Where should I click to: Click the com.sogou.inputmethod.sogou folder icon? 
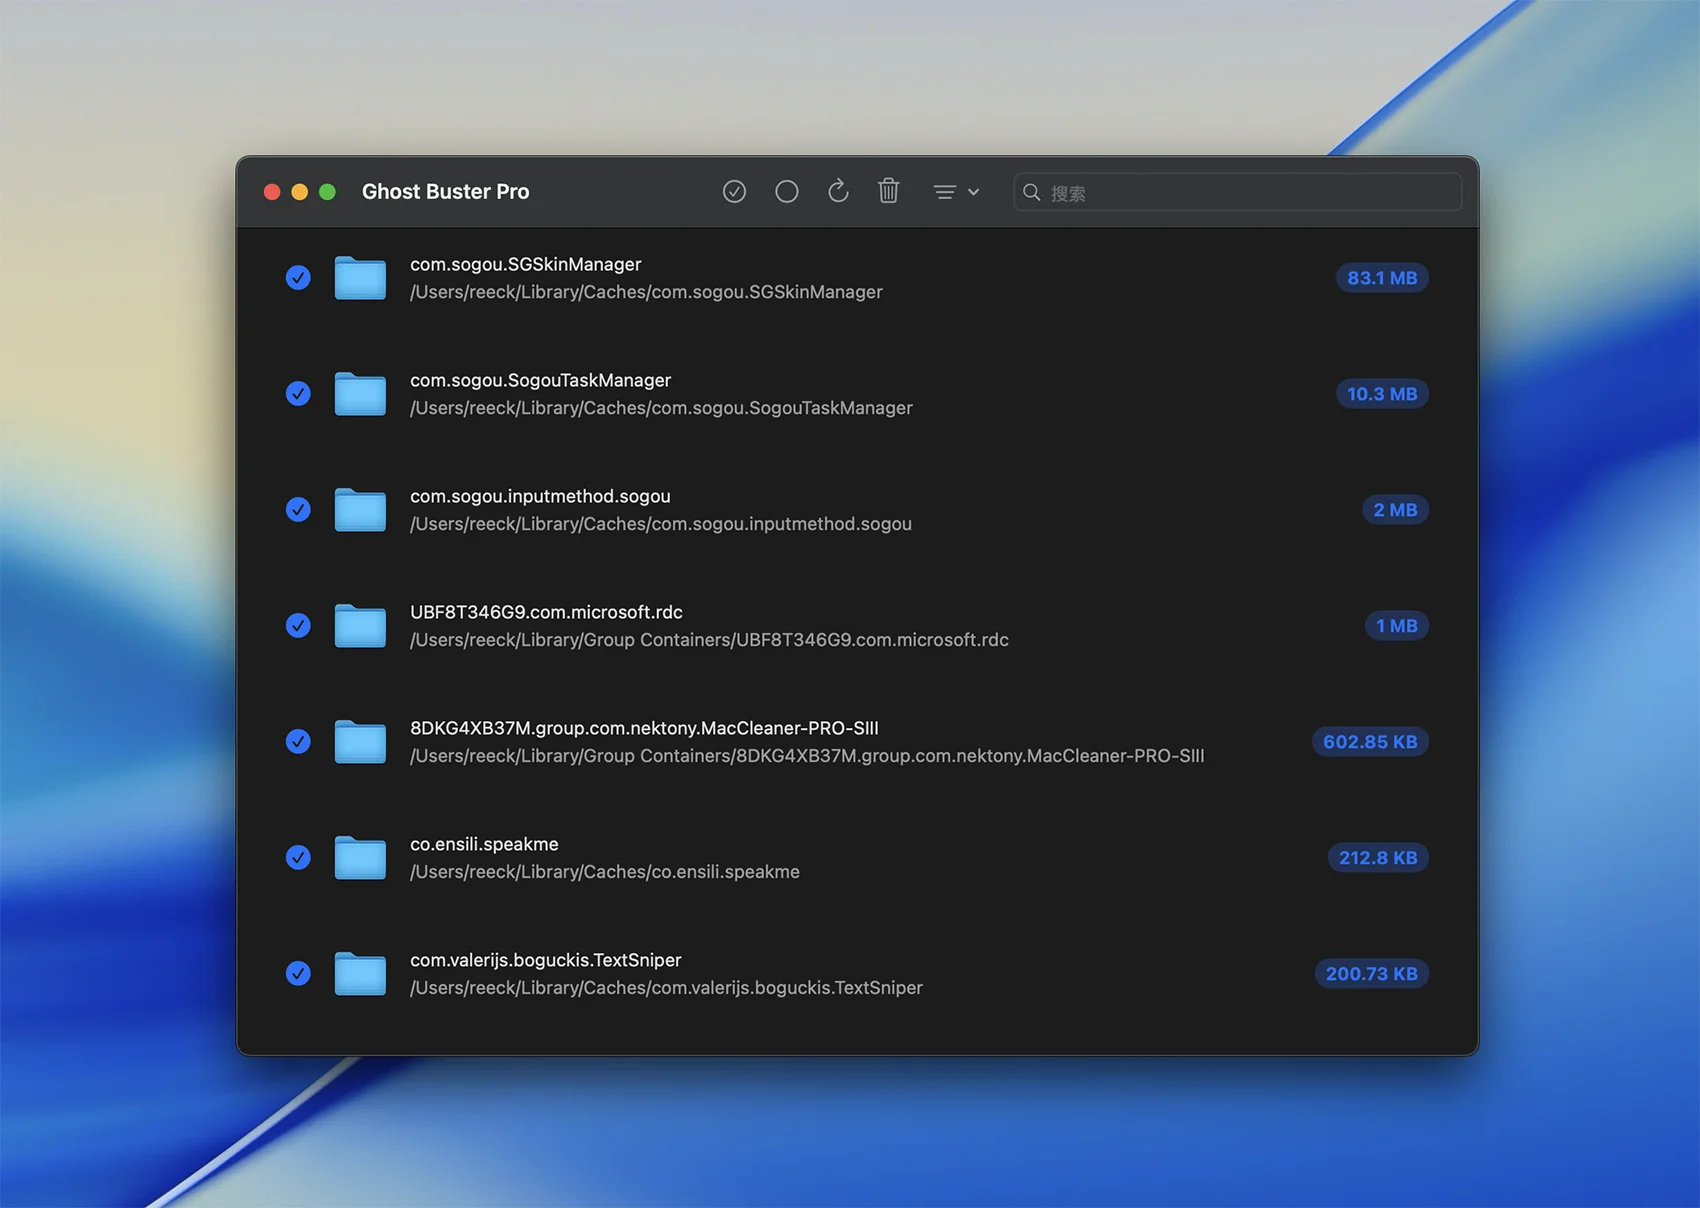(x=360, y=510)
